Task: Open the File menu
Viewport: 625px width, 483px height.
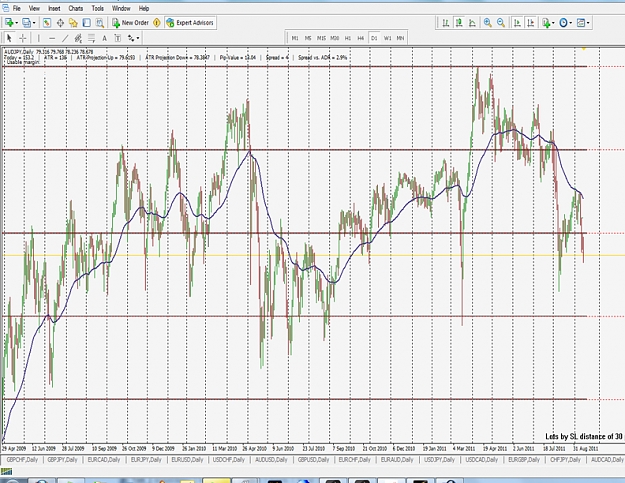Action: [16, 8]
